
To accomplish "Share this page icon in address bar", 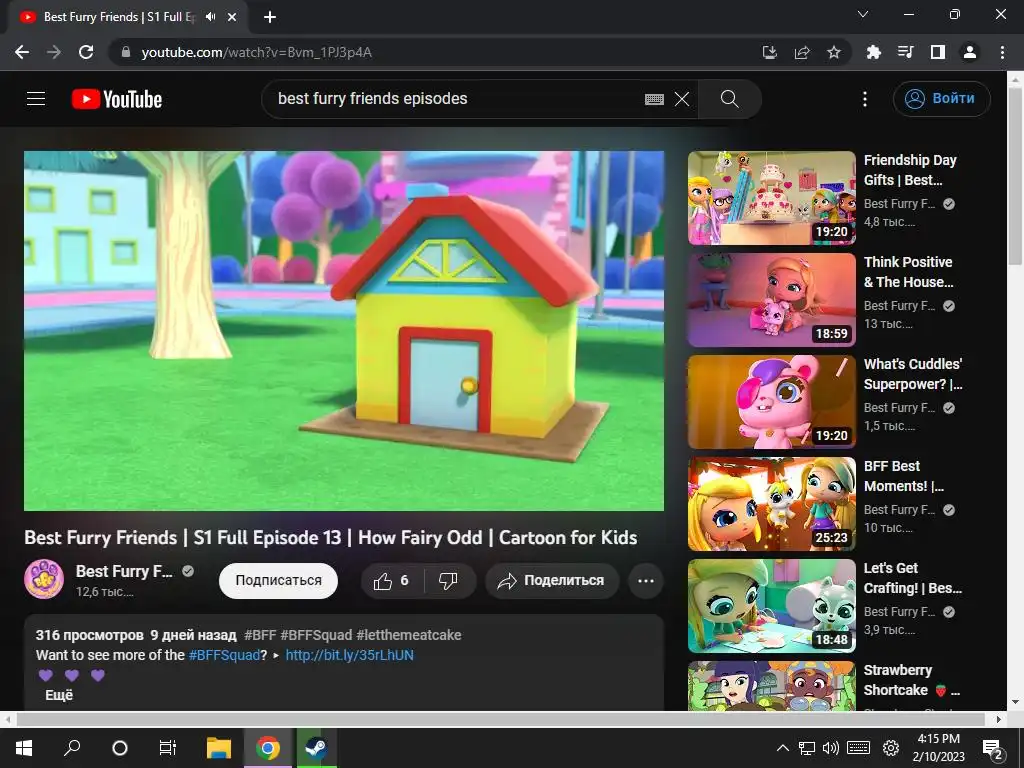I will [x=802, y=52].
